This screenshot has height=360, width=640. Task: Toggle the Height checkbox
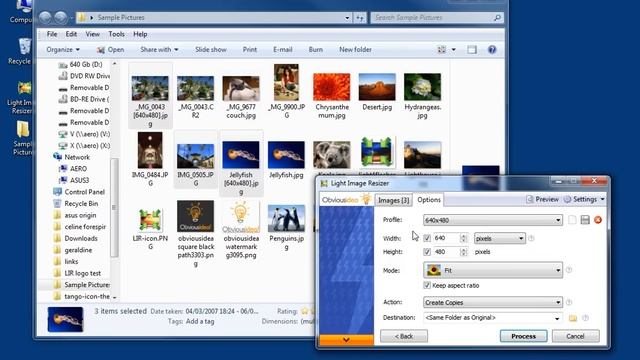[x=427, y=252]
